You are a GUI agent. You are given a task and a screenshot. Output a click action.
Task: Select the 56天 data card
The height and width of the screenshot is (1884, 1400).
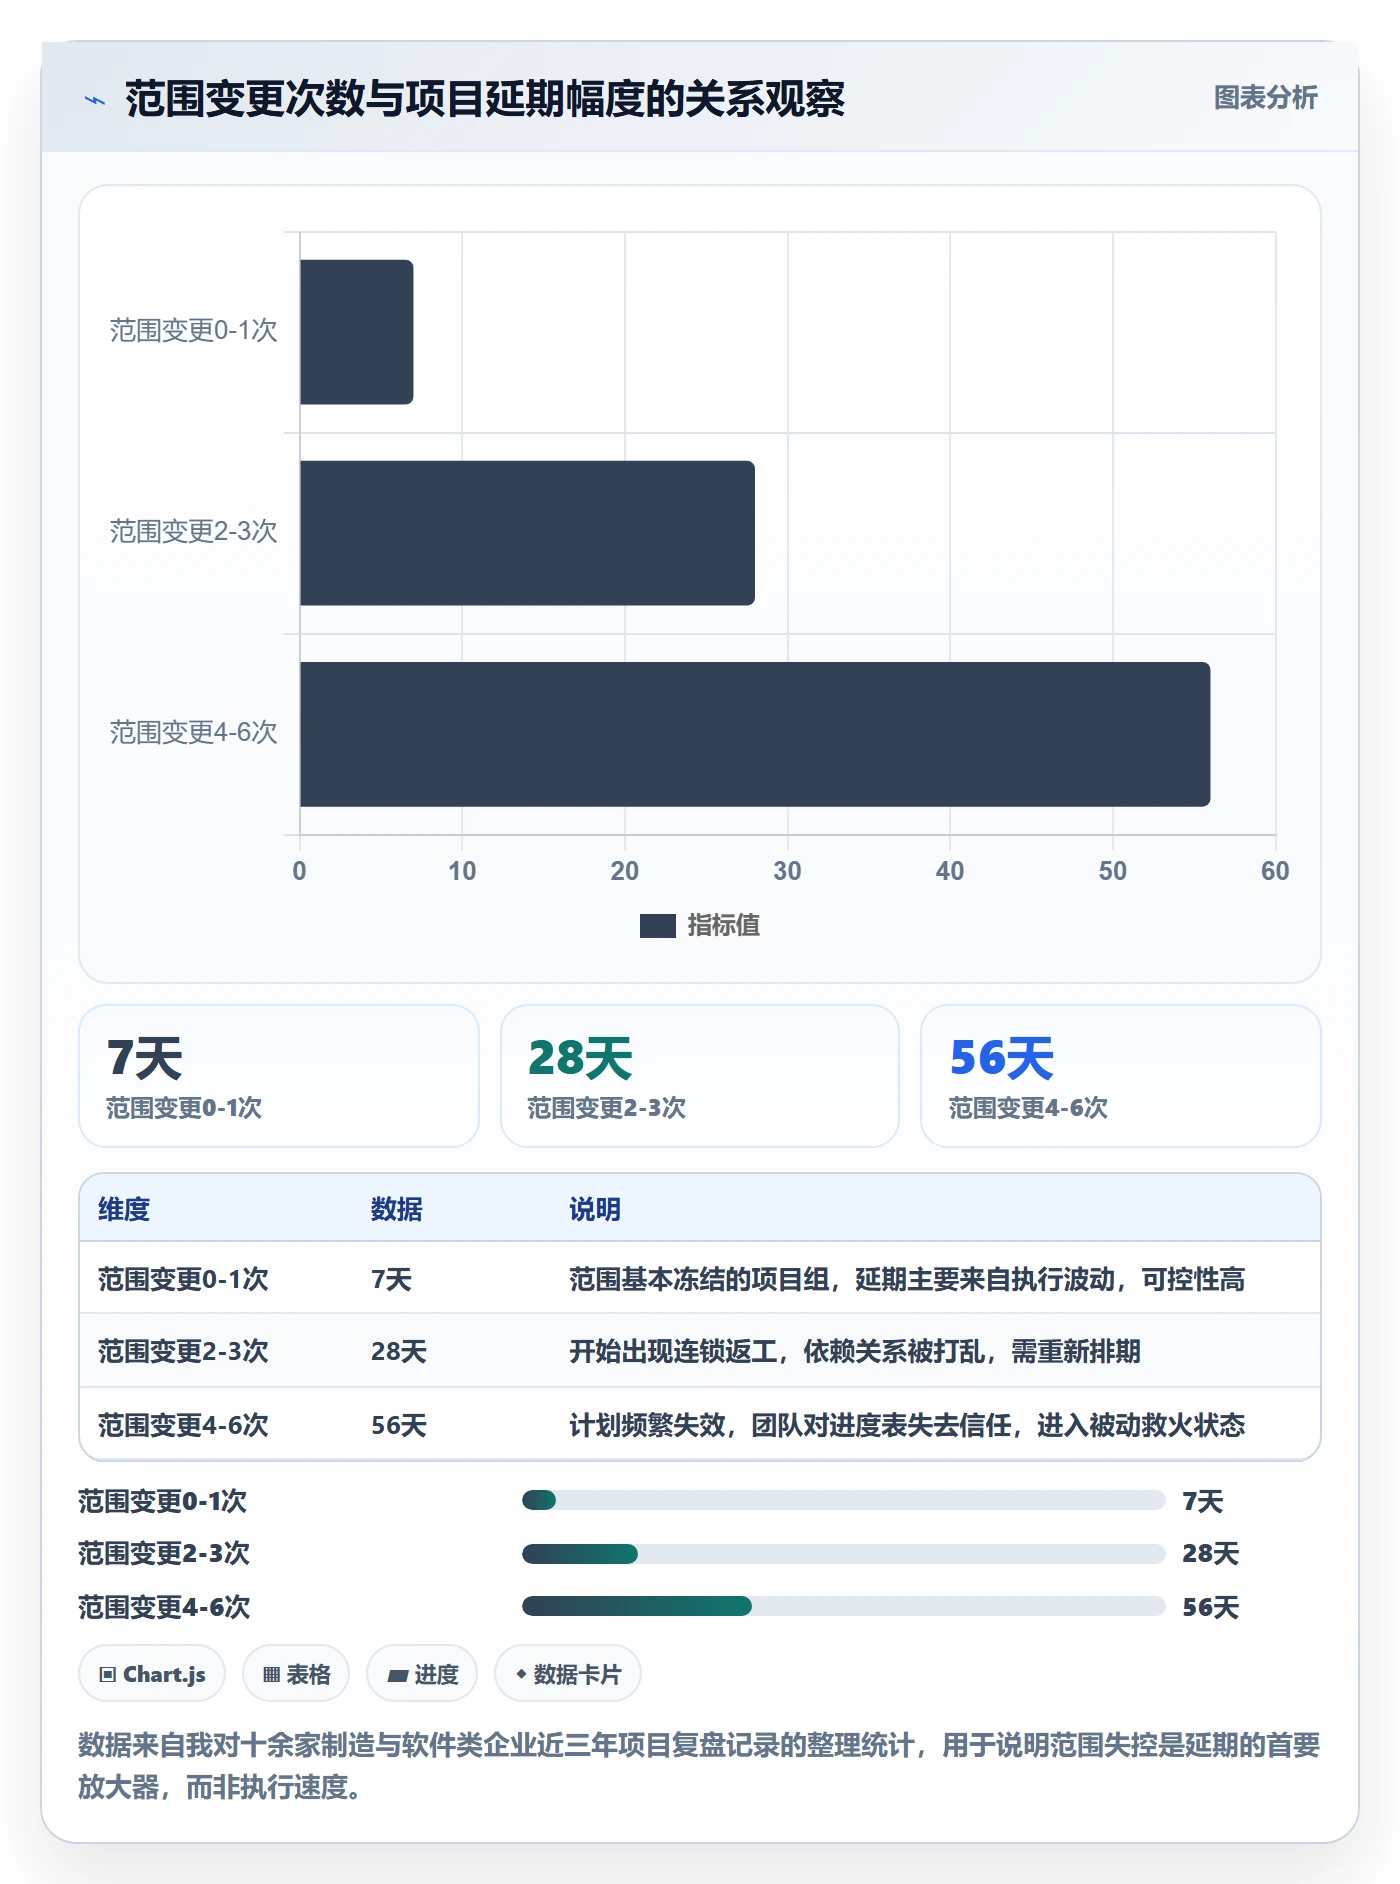(1121, 1076)
